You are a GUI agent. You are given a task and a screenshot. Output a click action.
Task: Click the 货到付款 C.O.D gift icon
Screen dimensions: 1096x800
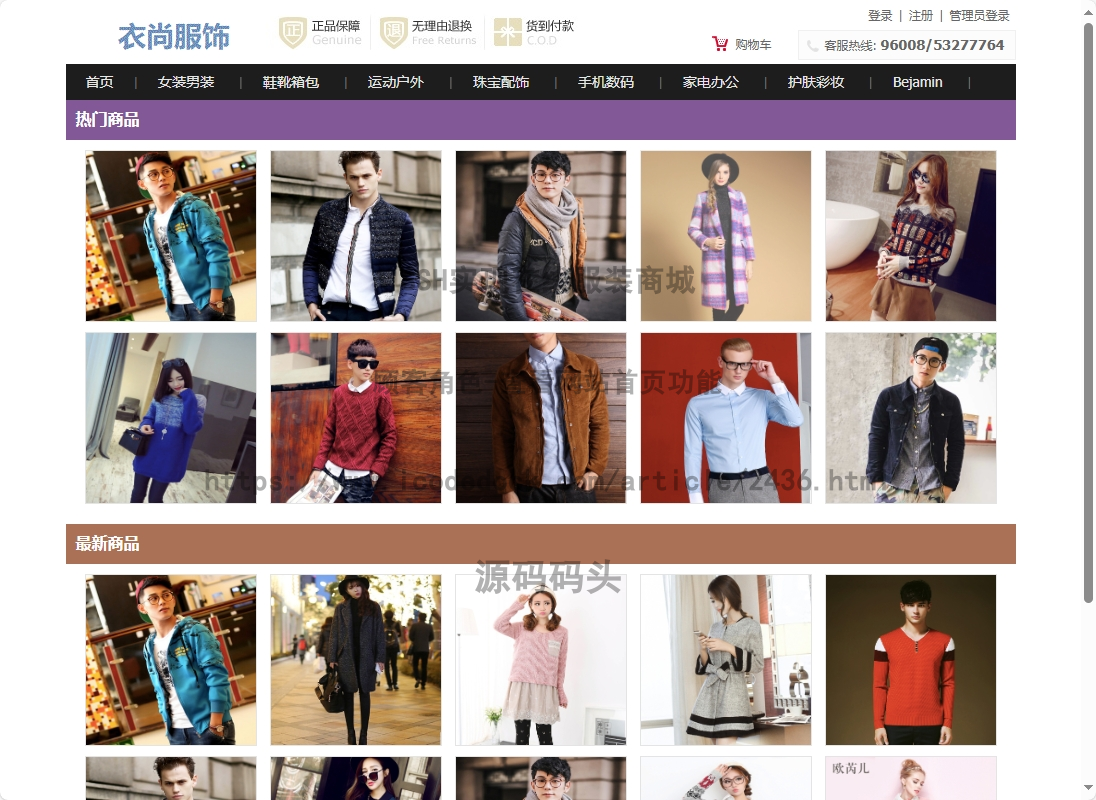coord(507,33)
